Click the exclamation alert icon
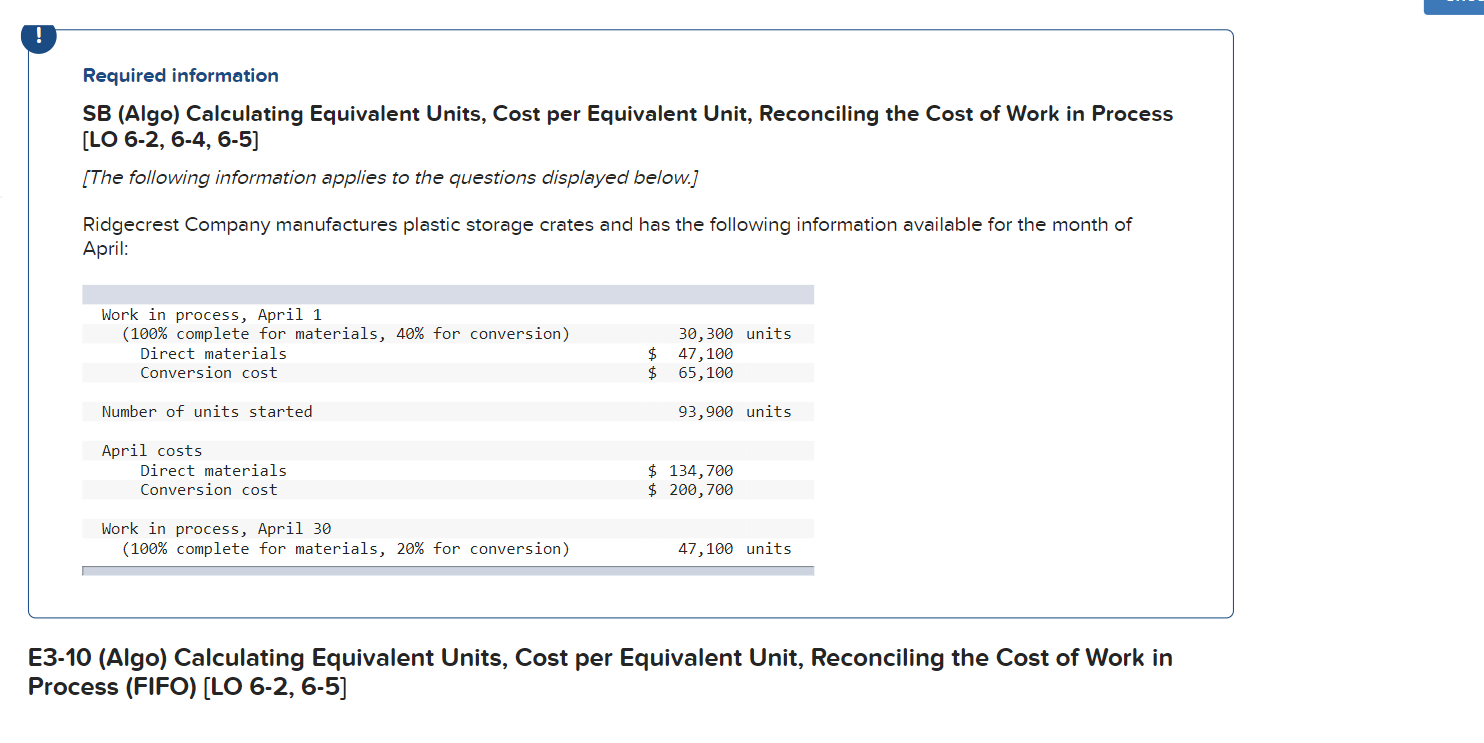The height and width of the screenshot is (743, 1484). [x=37, y=37]
